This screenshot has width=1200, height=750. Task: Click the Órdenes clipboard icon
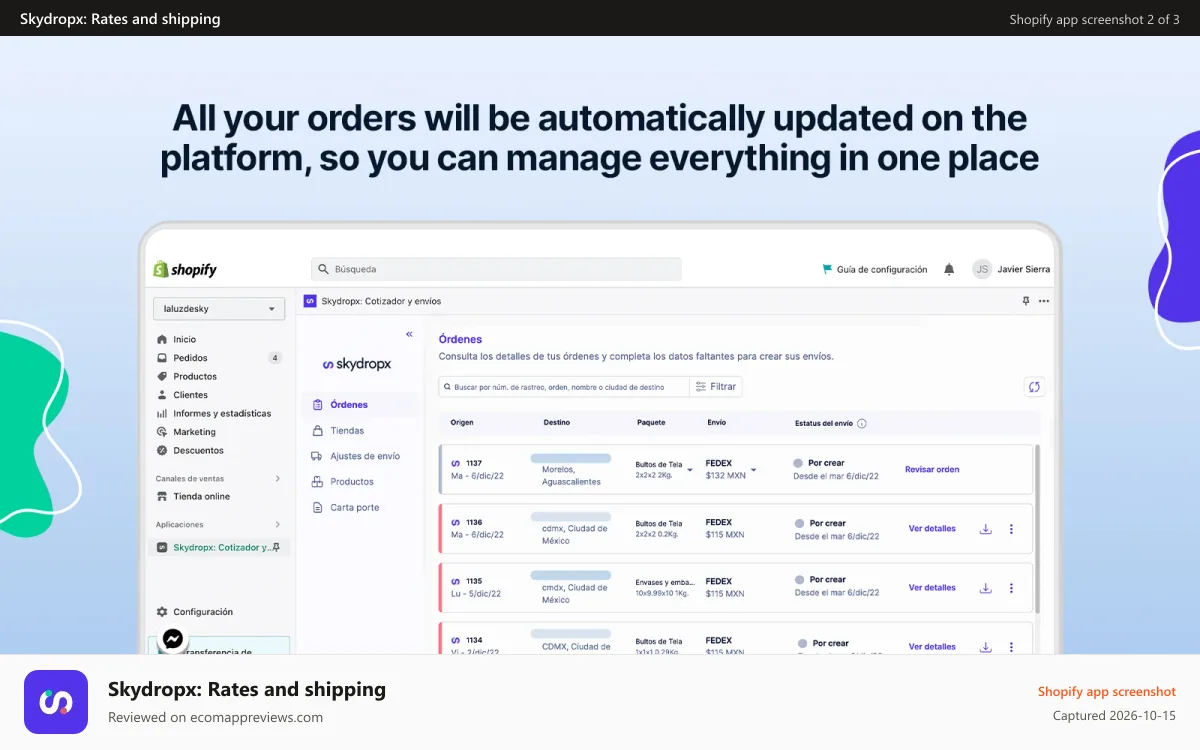pyautogui.click(x=317, y=405)
